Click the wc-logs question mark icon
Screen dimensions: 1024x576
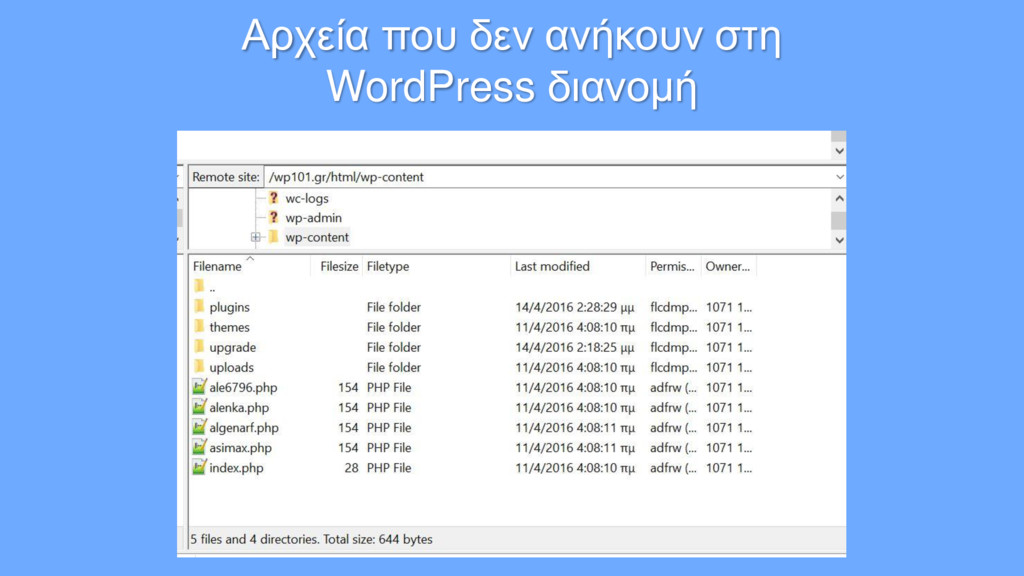pyautogui.click(x=274, y=198)
